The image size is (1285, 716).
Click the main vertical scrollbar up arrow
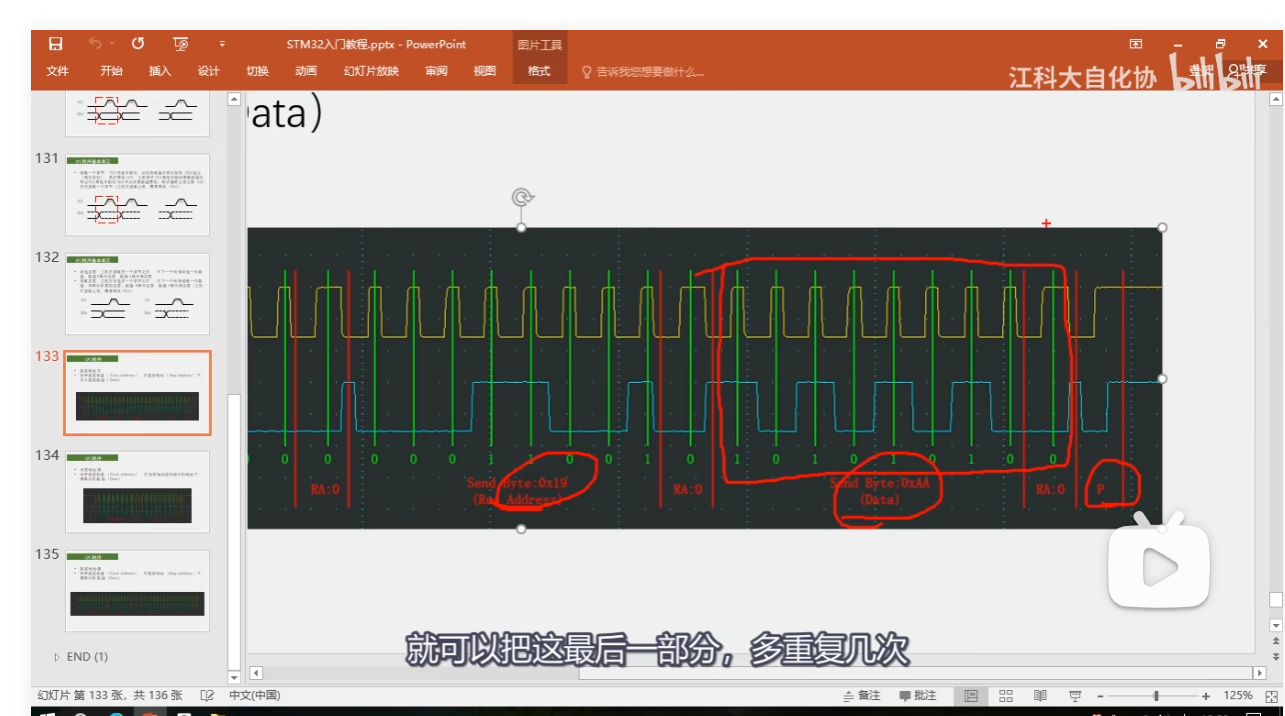(1275, 99)
